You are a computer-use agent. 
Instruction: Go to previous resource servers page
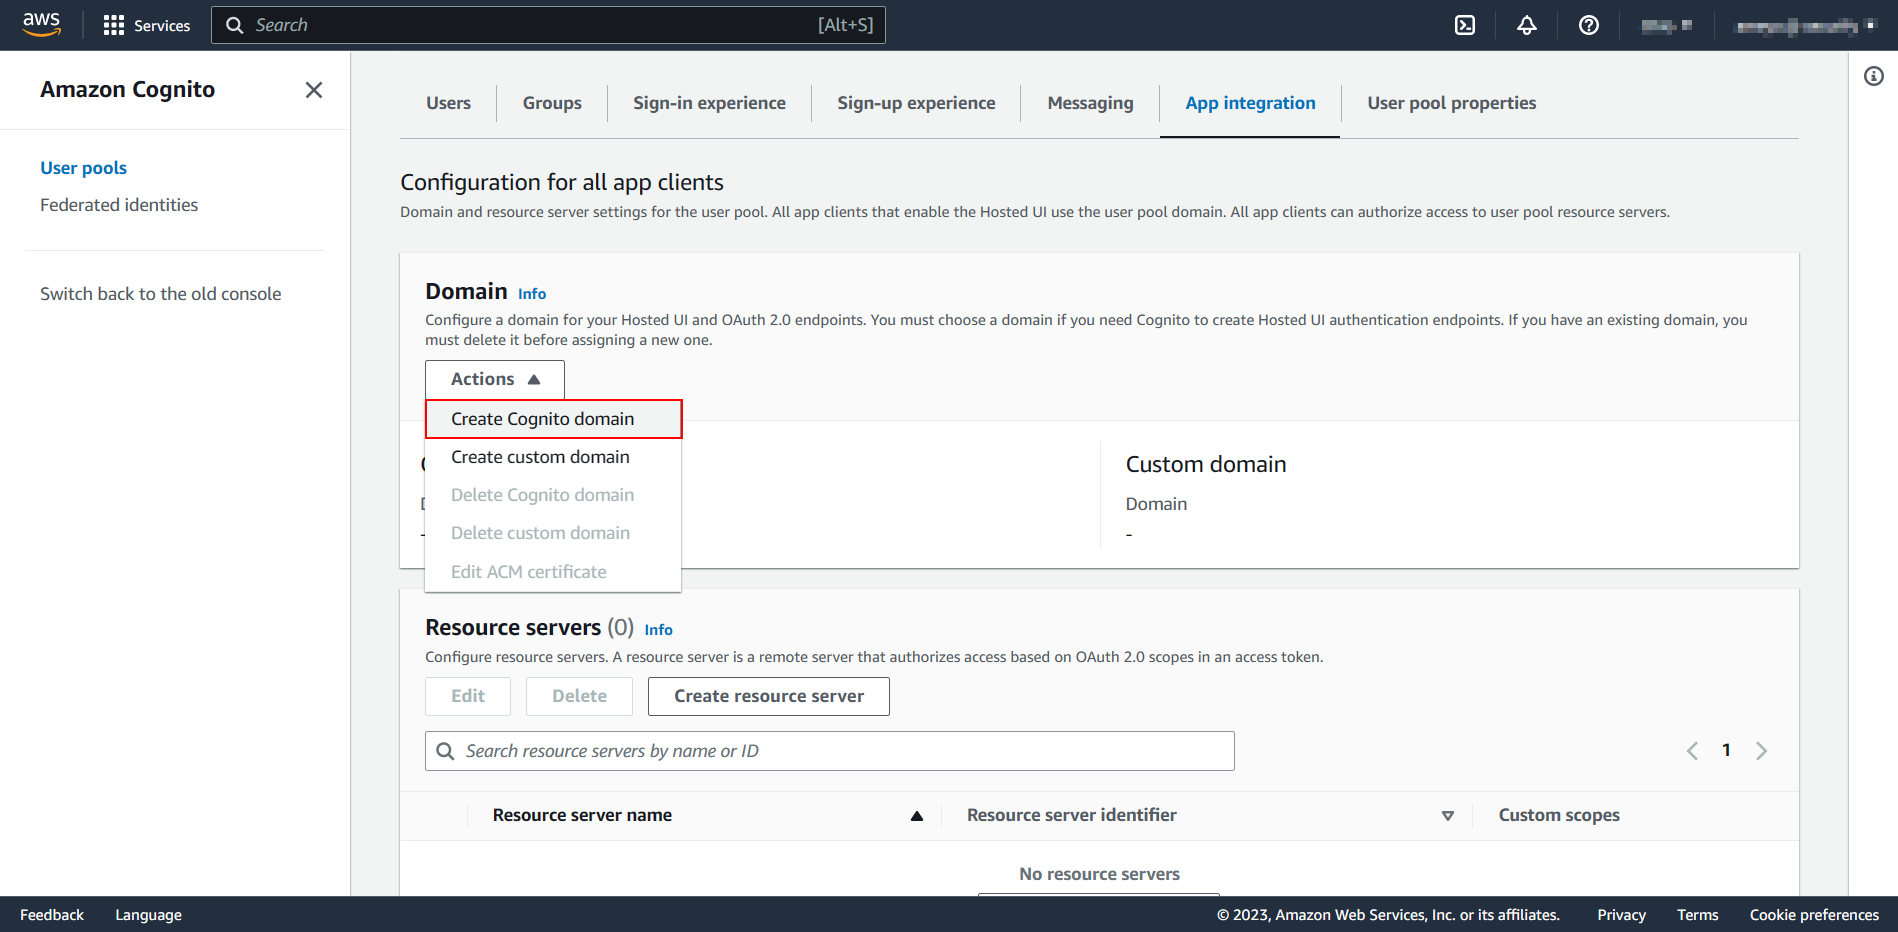(x=1692, y=751)
